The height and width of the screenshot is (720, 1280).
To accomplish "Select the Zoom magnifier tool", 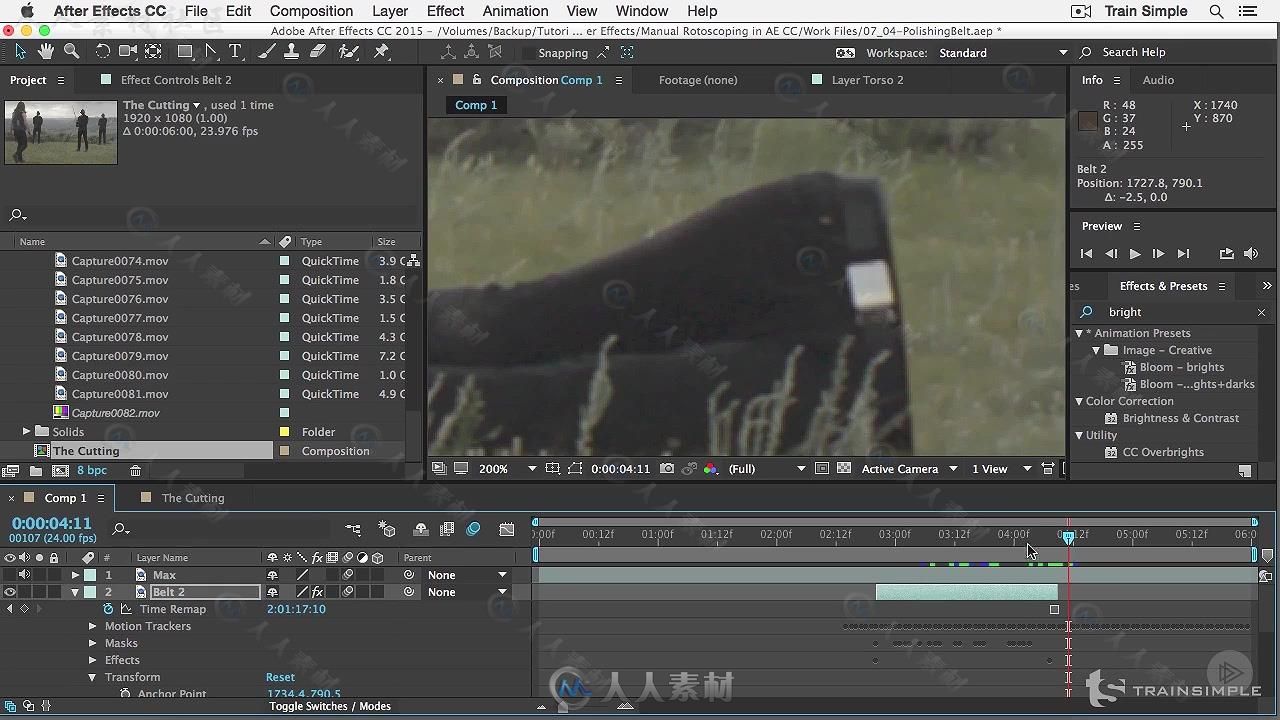I will pos(71,52).
